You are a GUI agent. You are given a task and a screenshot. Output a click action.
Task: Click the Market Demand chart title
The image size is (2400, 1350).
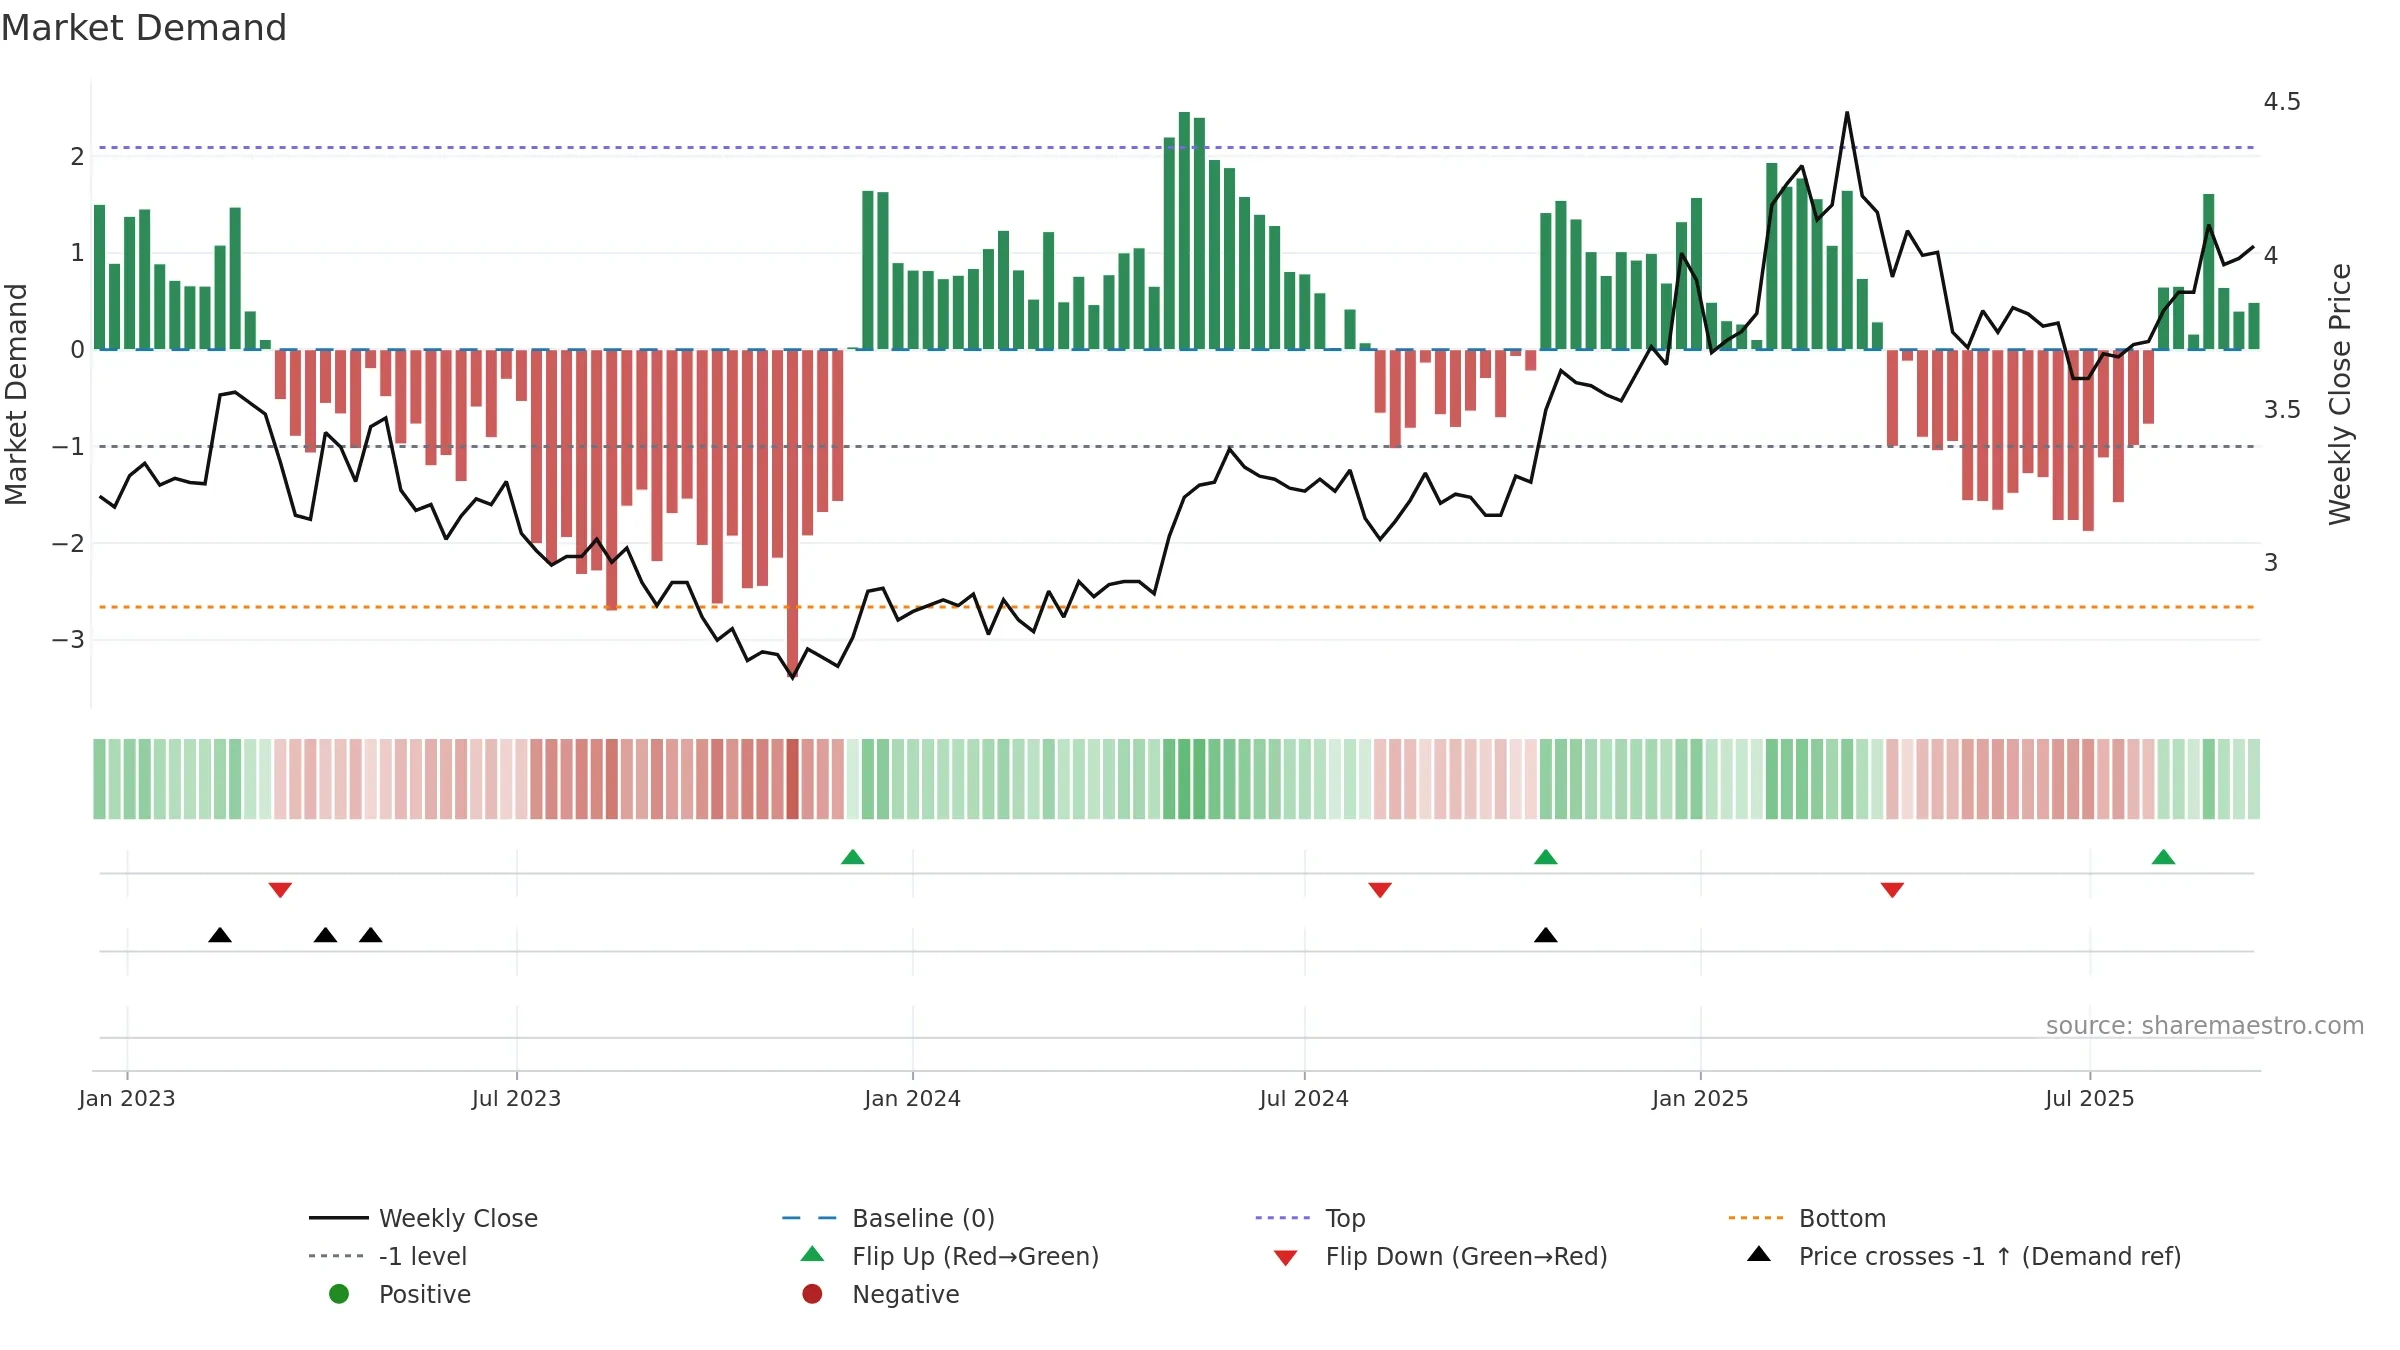click(x=144, y=28)
